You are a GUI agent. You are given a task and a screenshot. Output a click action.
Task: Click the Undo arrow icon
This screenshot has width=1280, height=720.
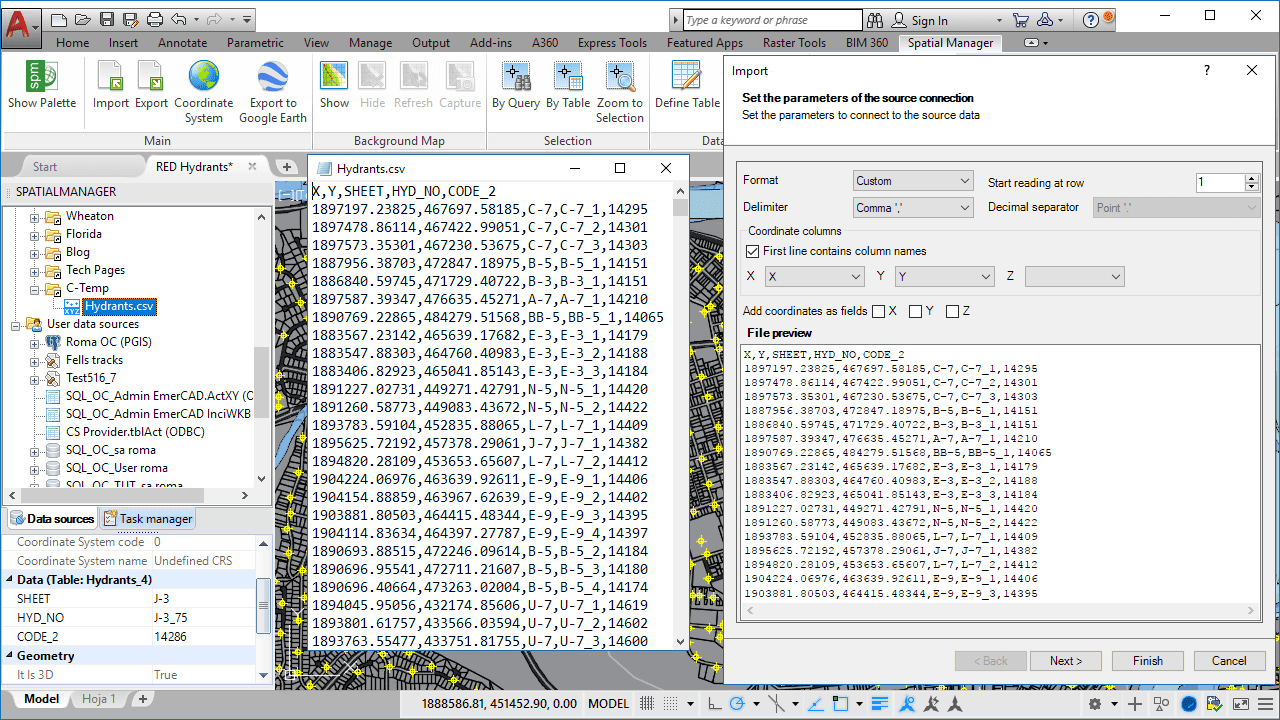tap(179, 19)
